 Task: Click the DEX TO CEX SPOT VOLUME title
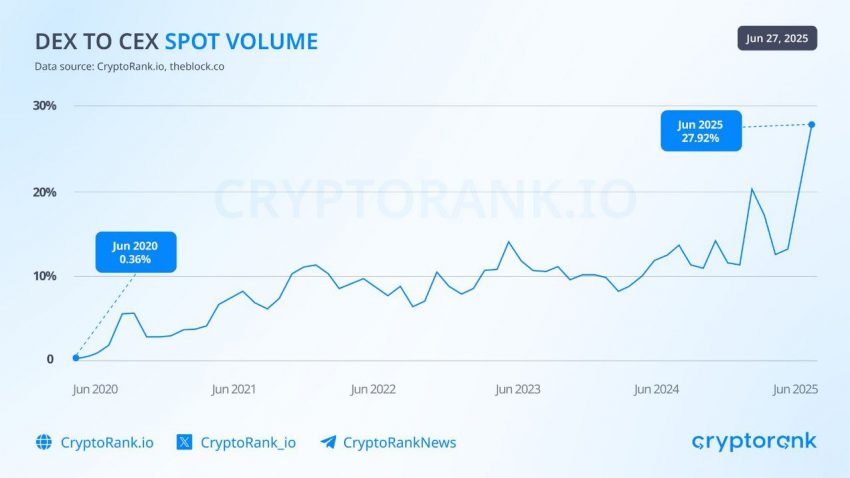point(176,42)
